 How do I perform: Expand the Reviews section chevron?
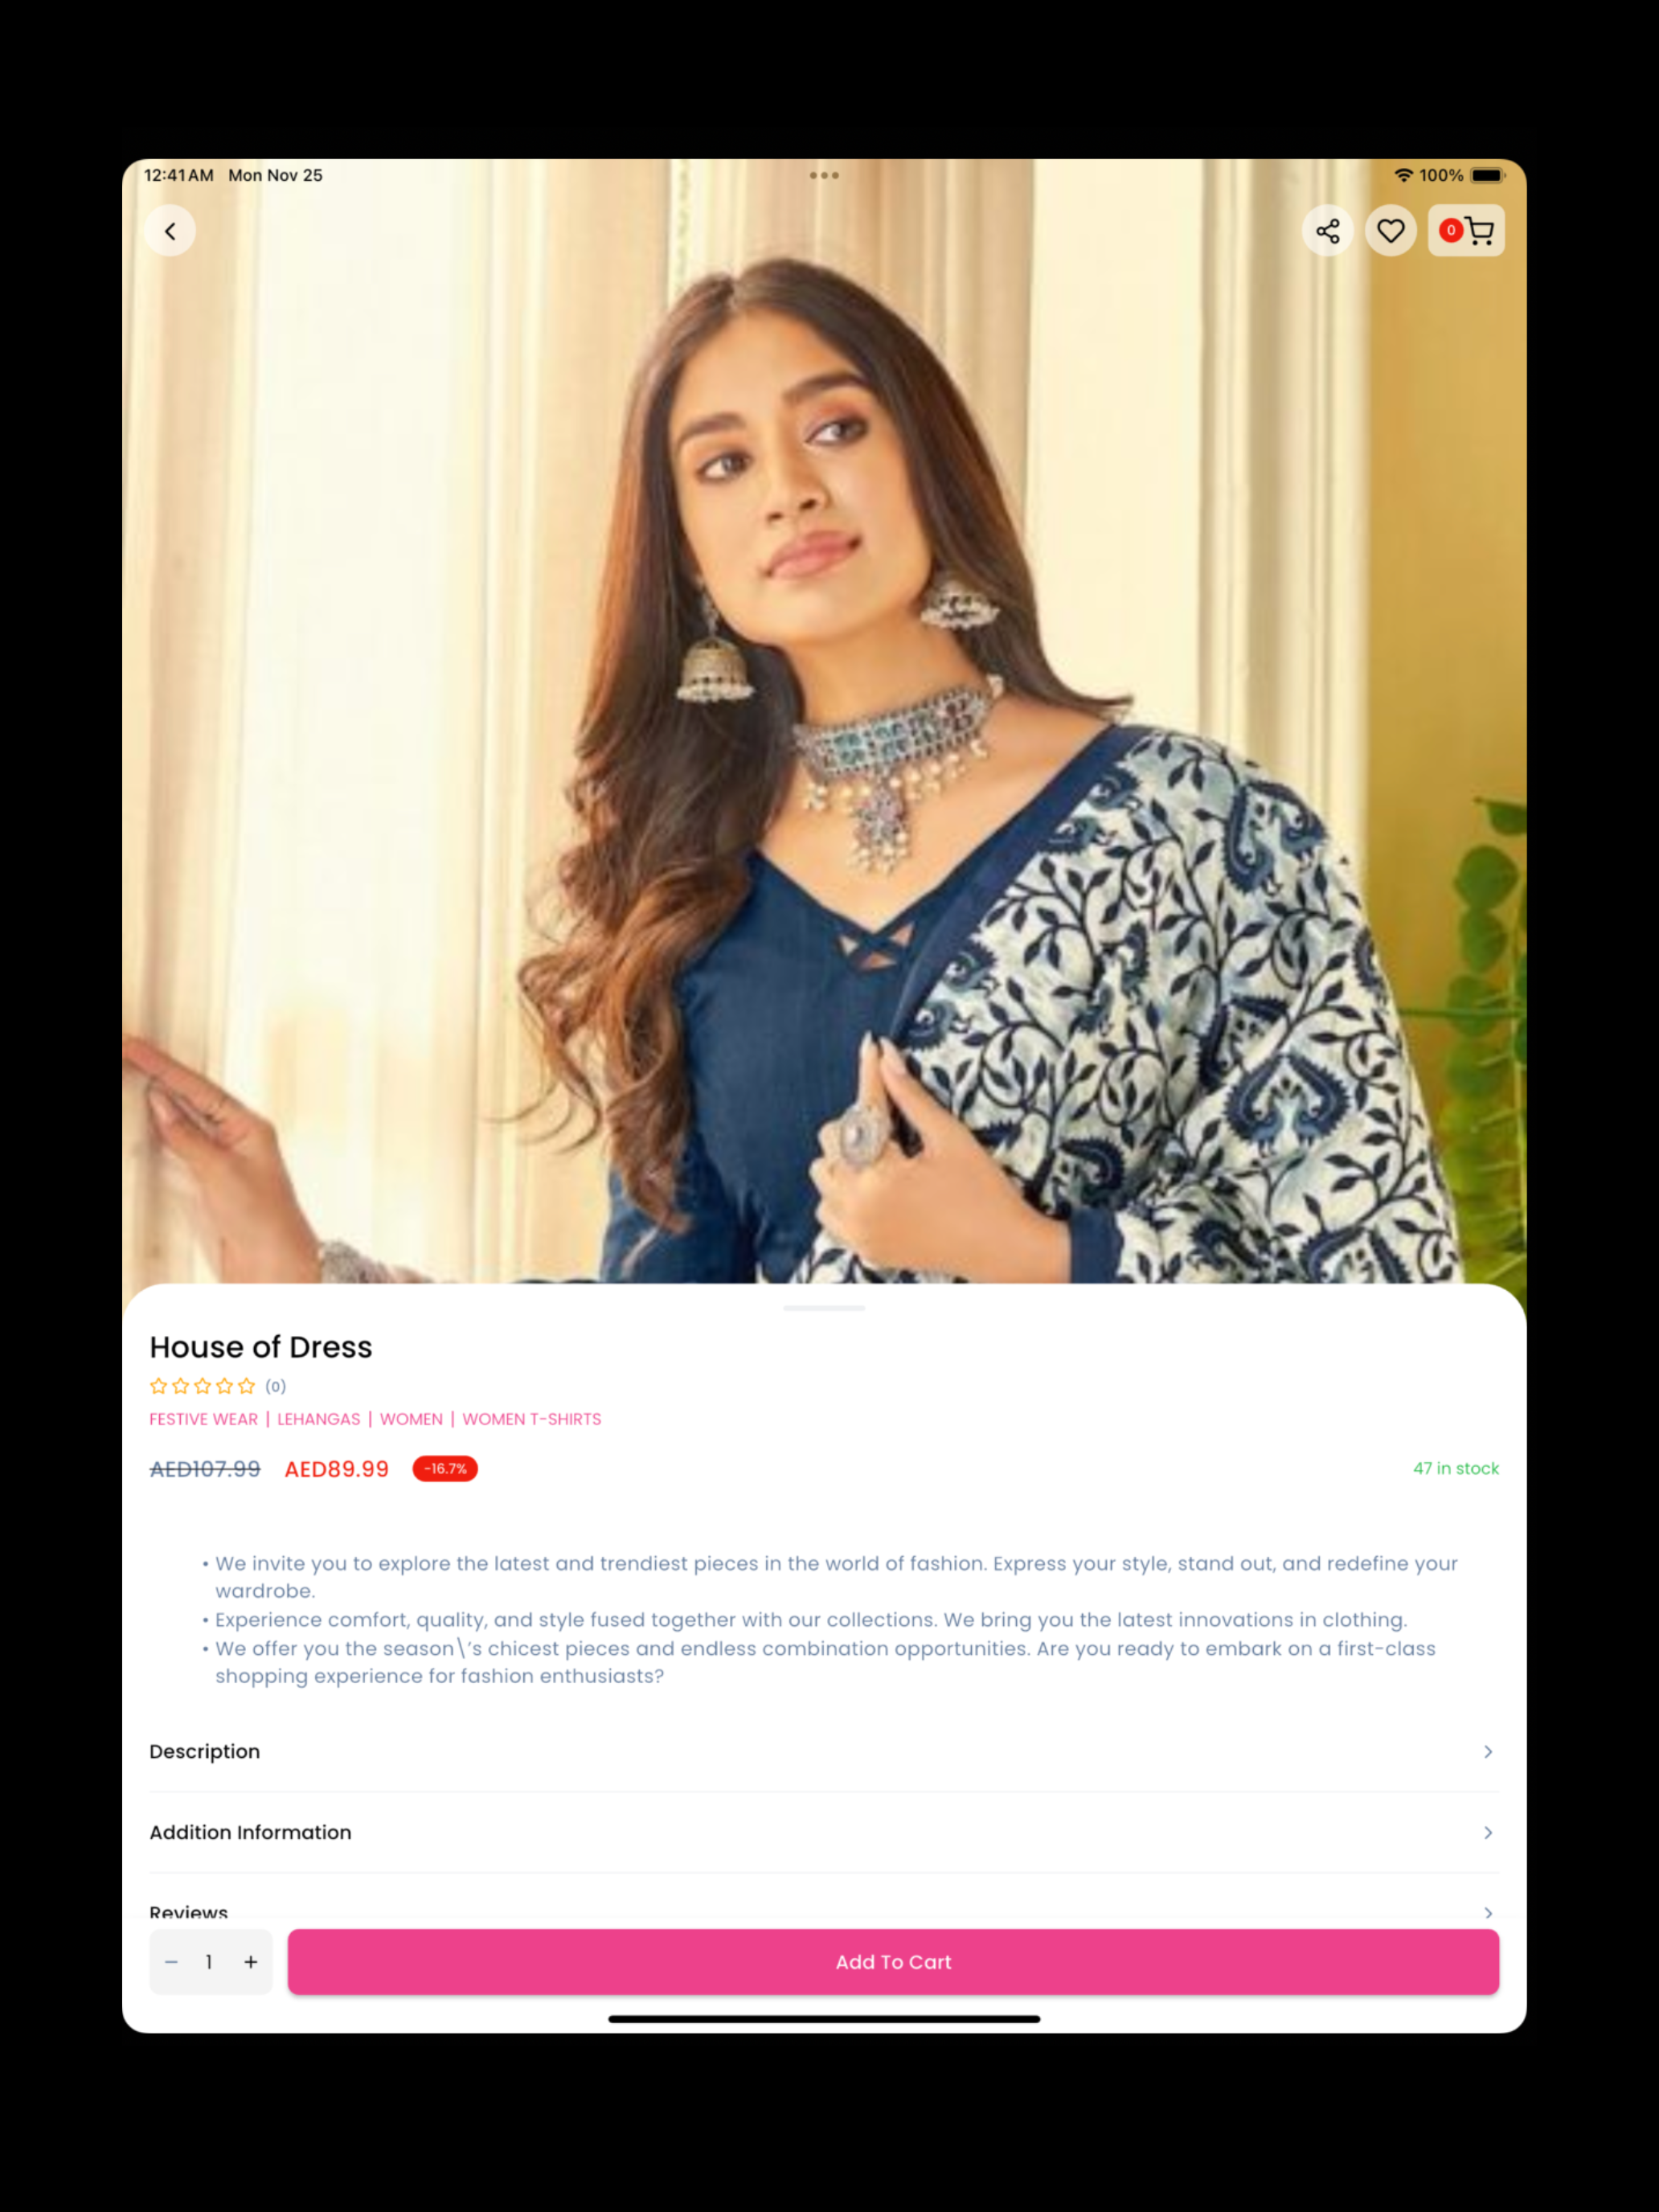click(x=1488, y=1913)
